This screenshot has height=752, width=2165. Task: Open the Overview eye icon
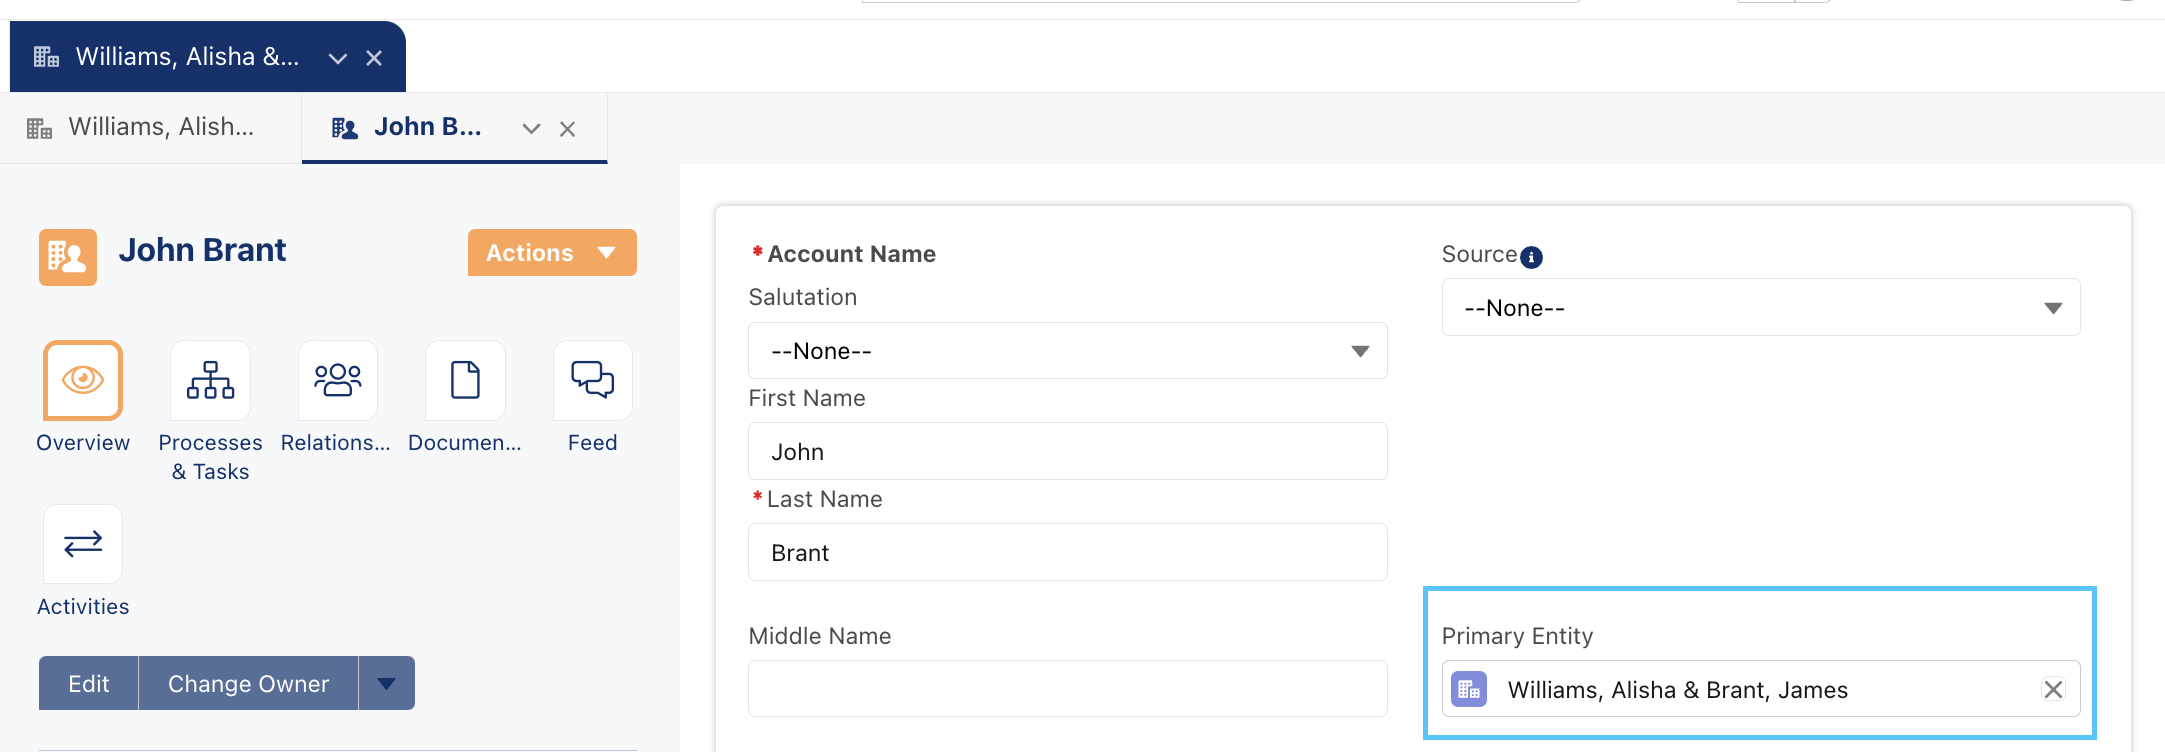tap(83, 380)
